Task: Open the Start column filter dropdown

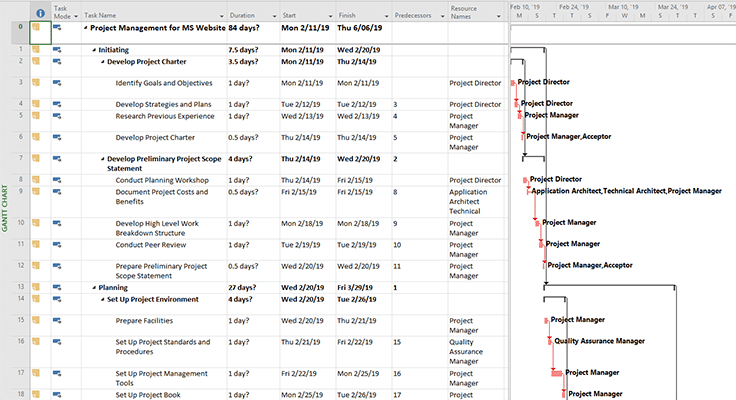Action: [x=330, y=16]
